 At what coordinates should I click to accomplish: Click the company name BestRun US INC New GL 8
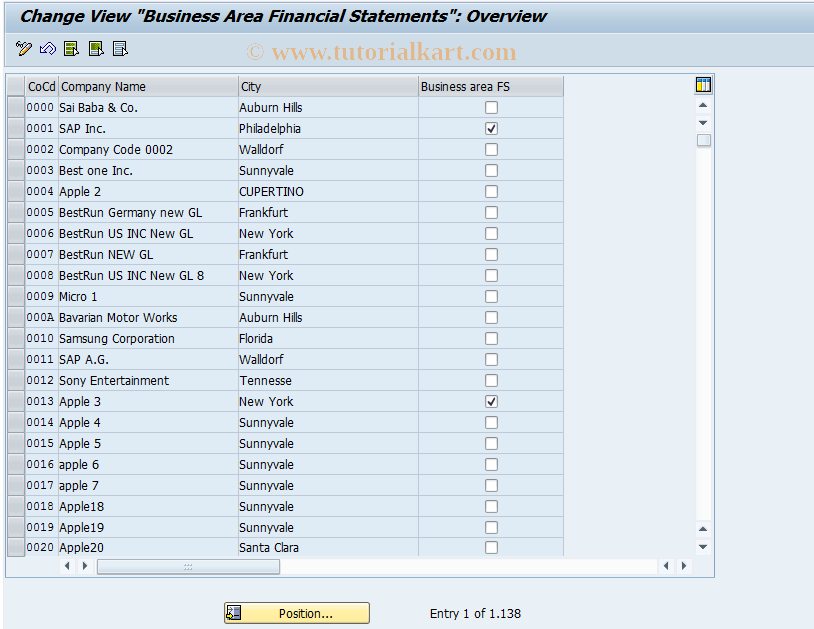(x=131, y=276)
